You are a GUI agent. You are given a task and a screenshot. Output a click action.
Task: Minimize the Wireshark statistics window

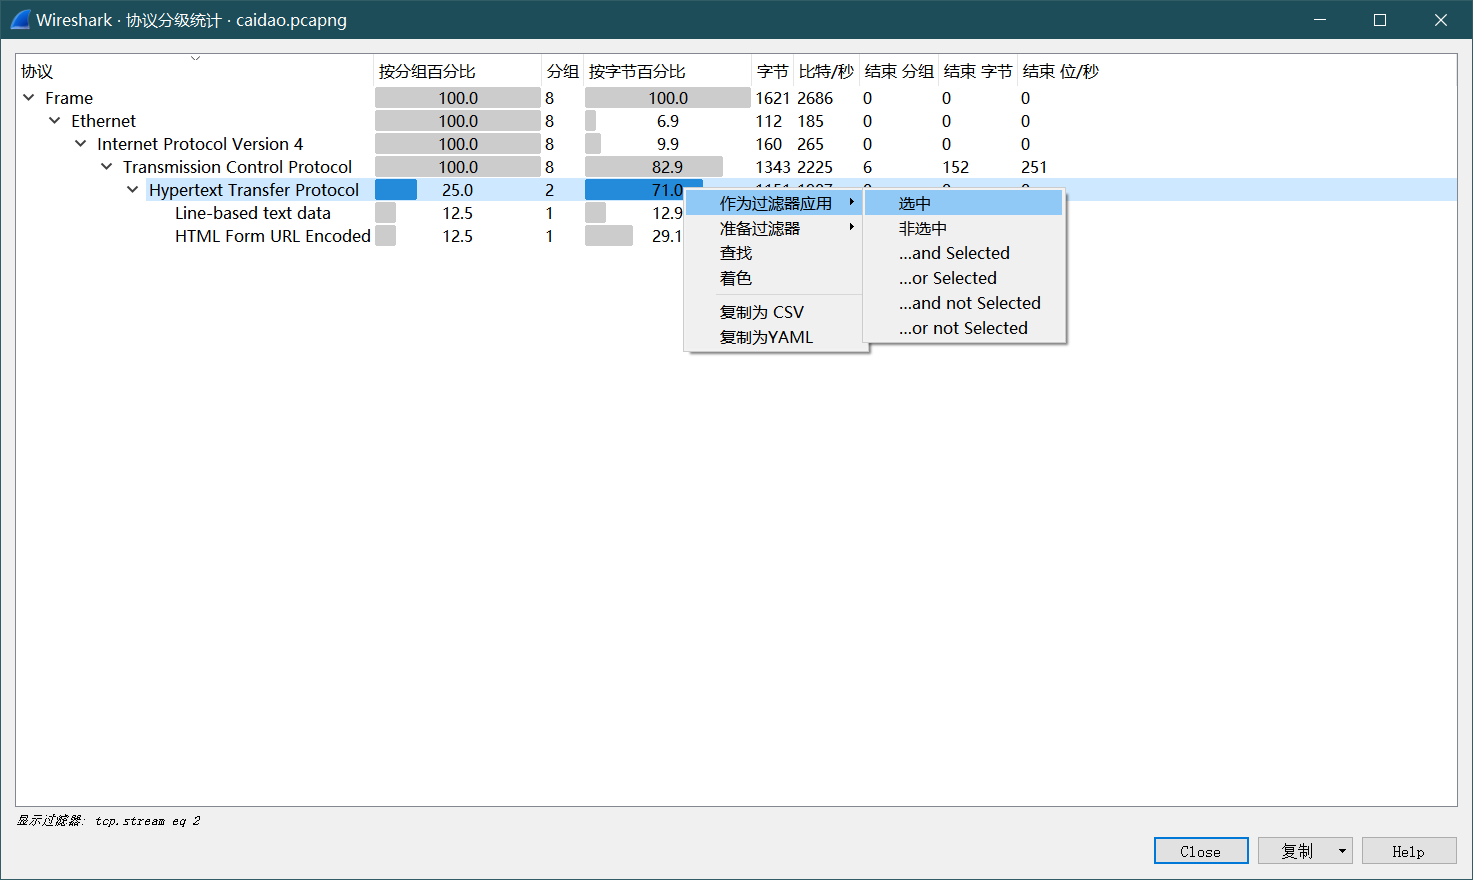[1320, 20]
